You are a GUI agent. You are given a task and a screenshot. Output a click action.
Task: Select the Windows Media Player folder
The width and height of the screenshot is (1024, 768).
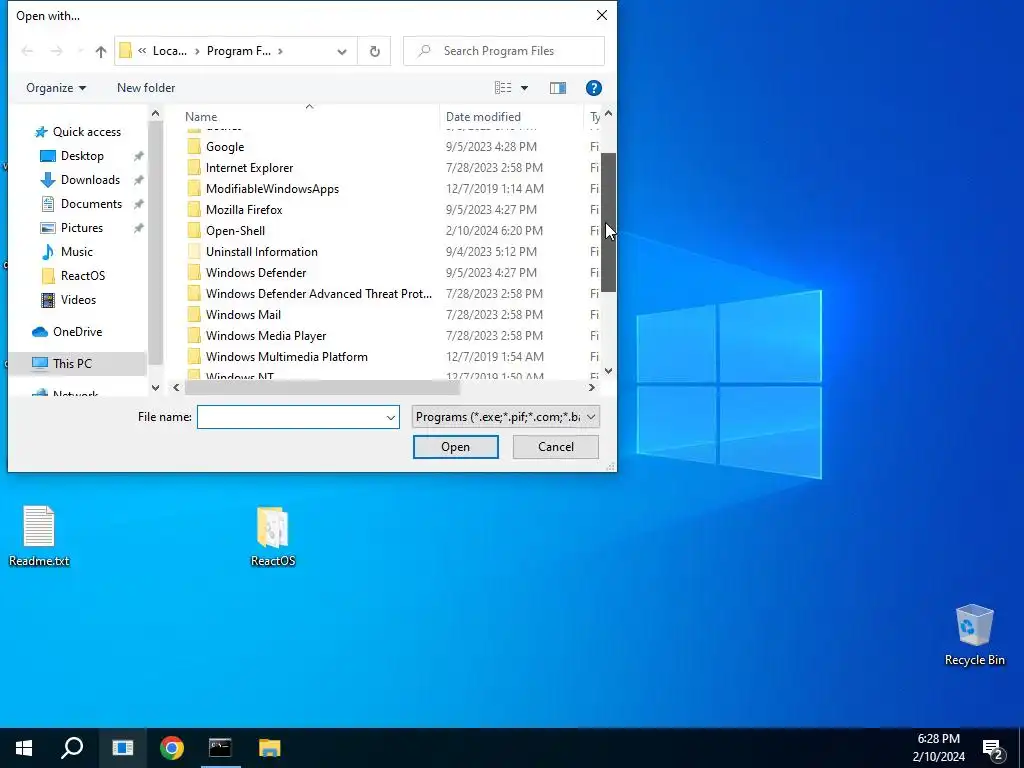[x=265, y=336]
